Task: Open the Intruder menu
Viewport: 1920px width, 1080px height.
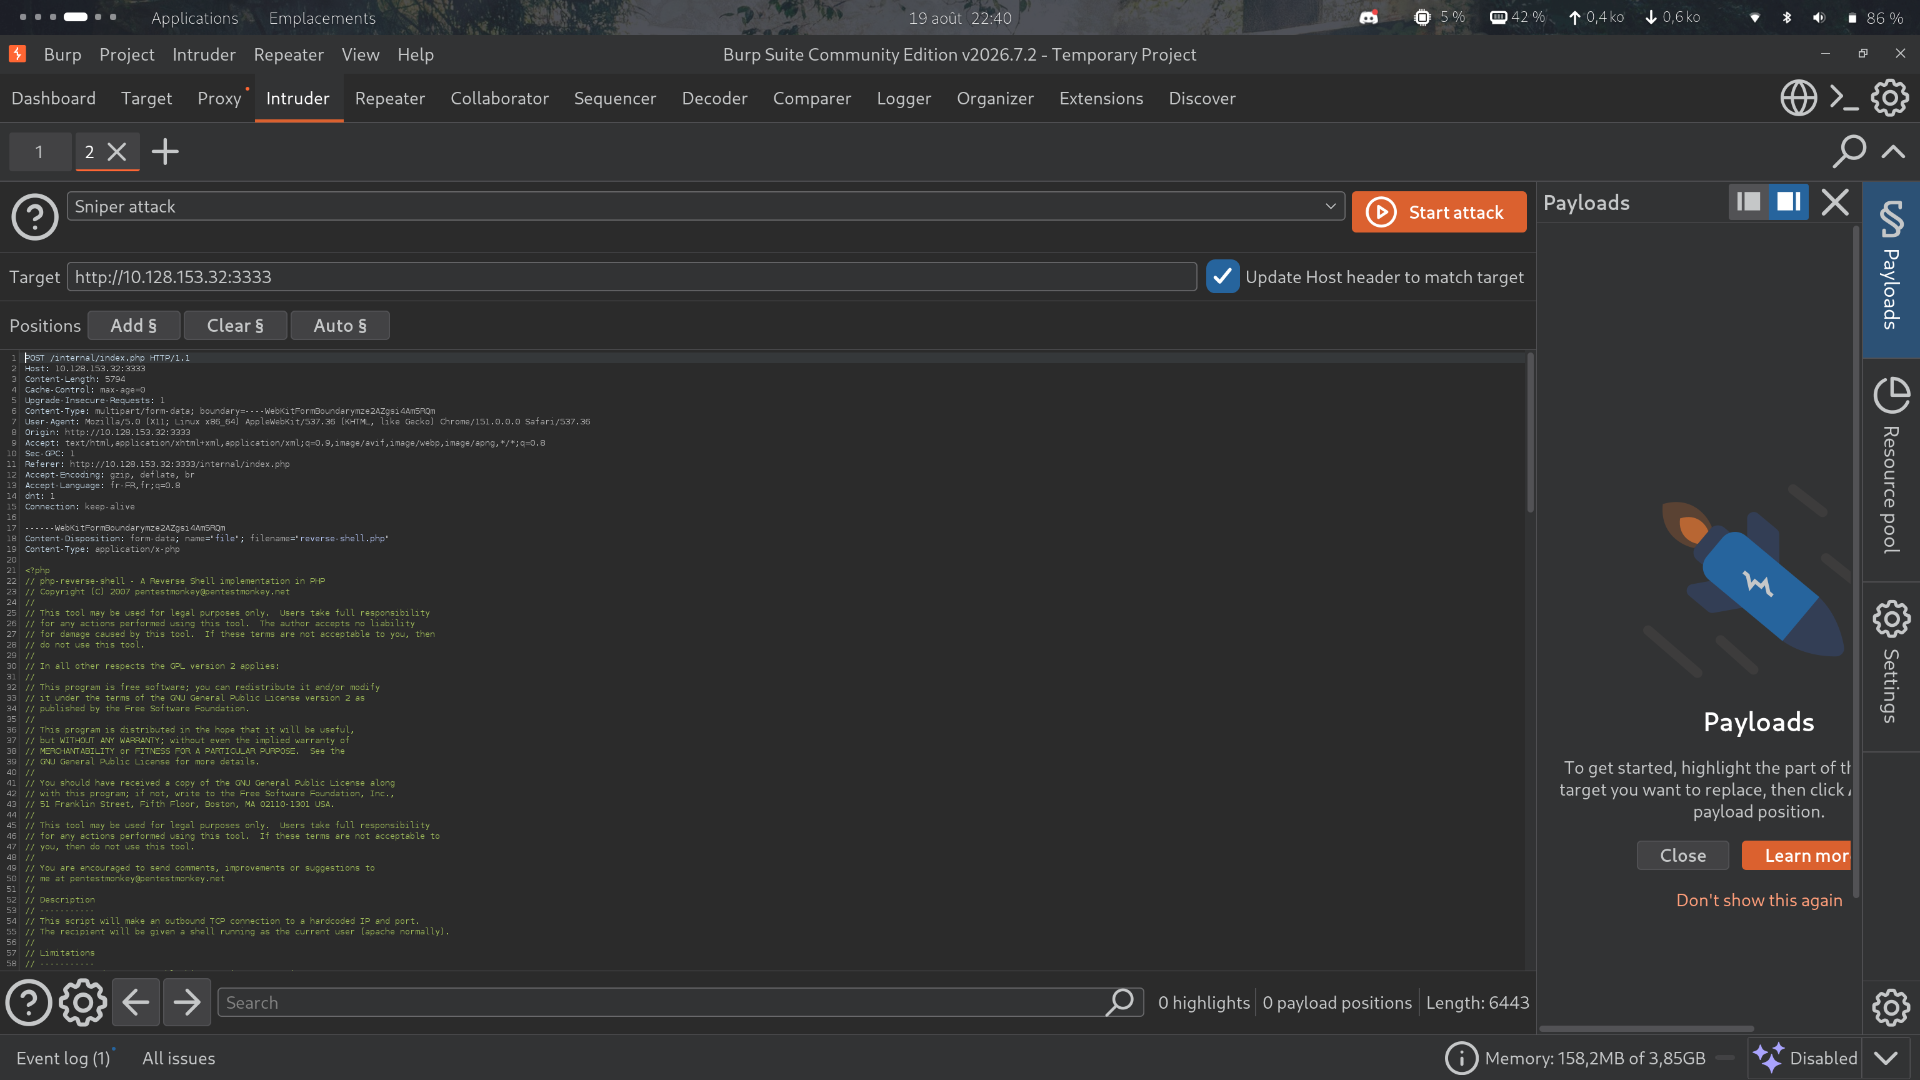Action: pyautogui.click(x=204, y=55)
